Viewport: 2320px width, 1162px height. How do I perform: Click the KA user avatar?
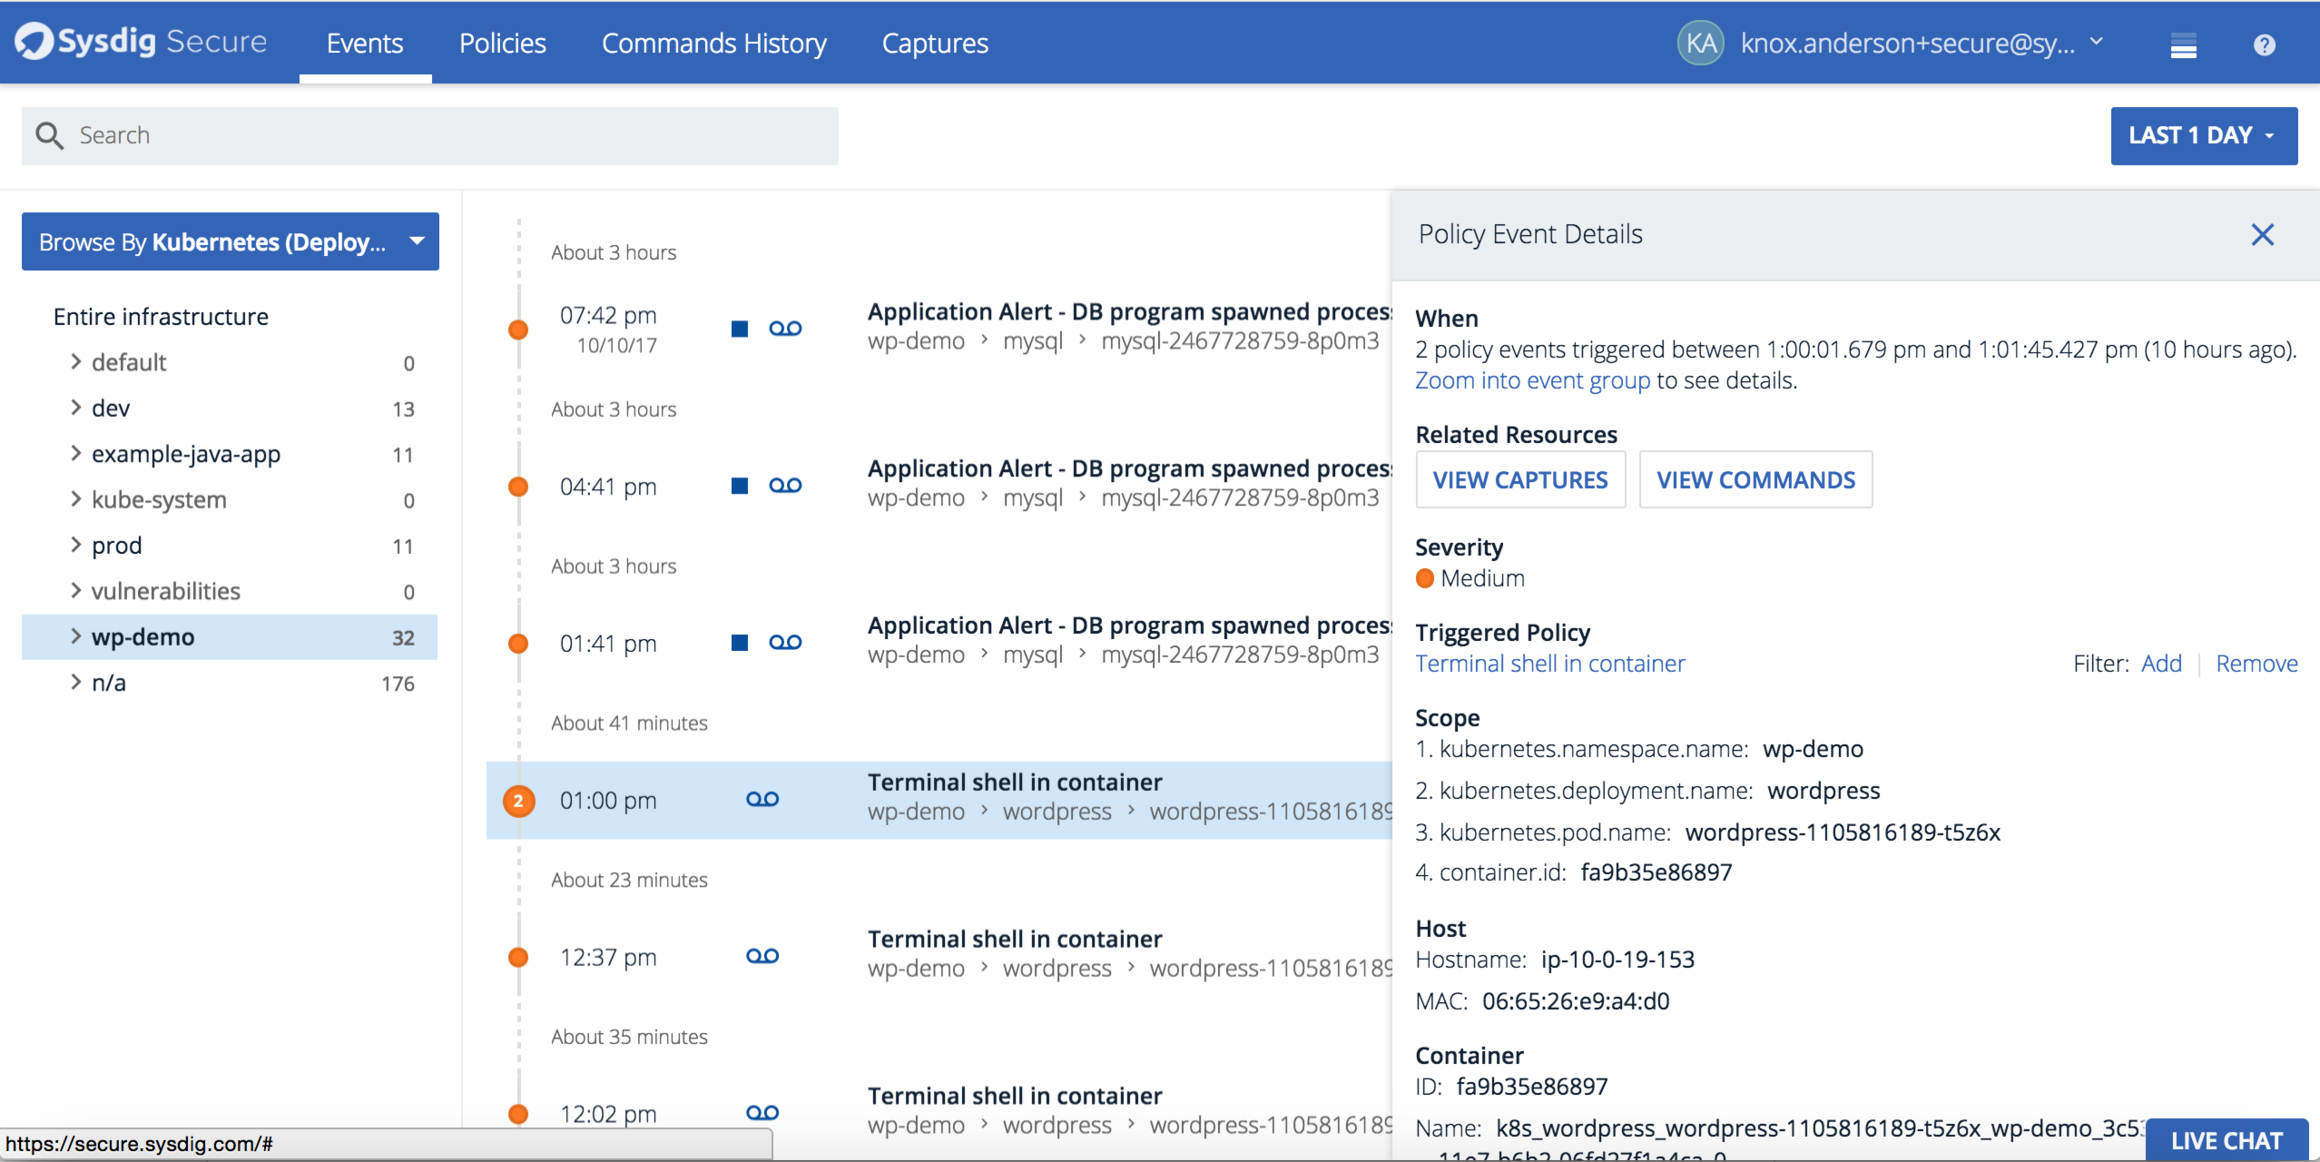pyautogui.click(x=1699, y=43)
